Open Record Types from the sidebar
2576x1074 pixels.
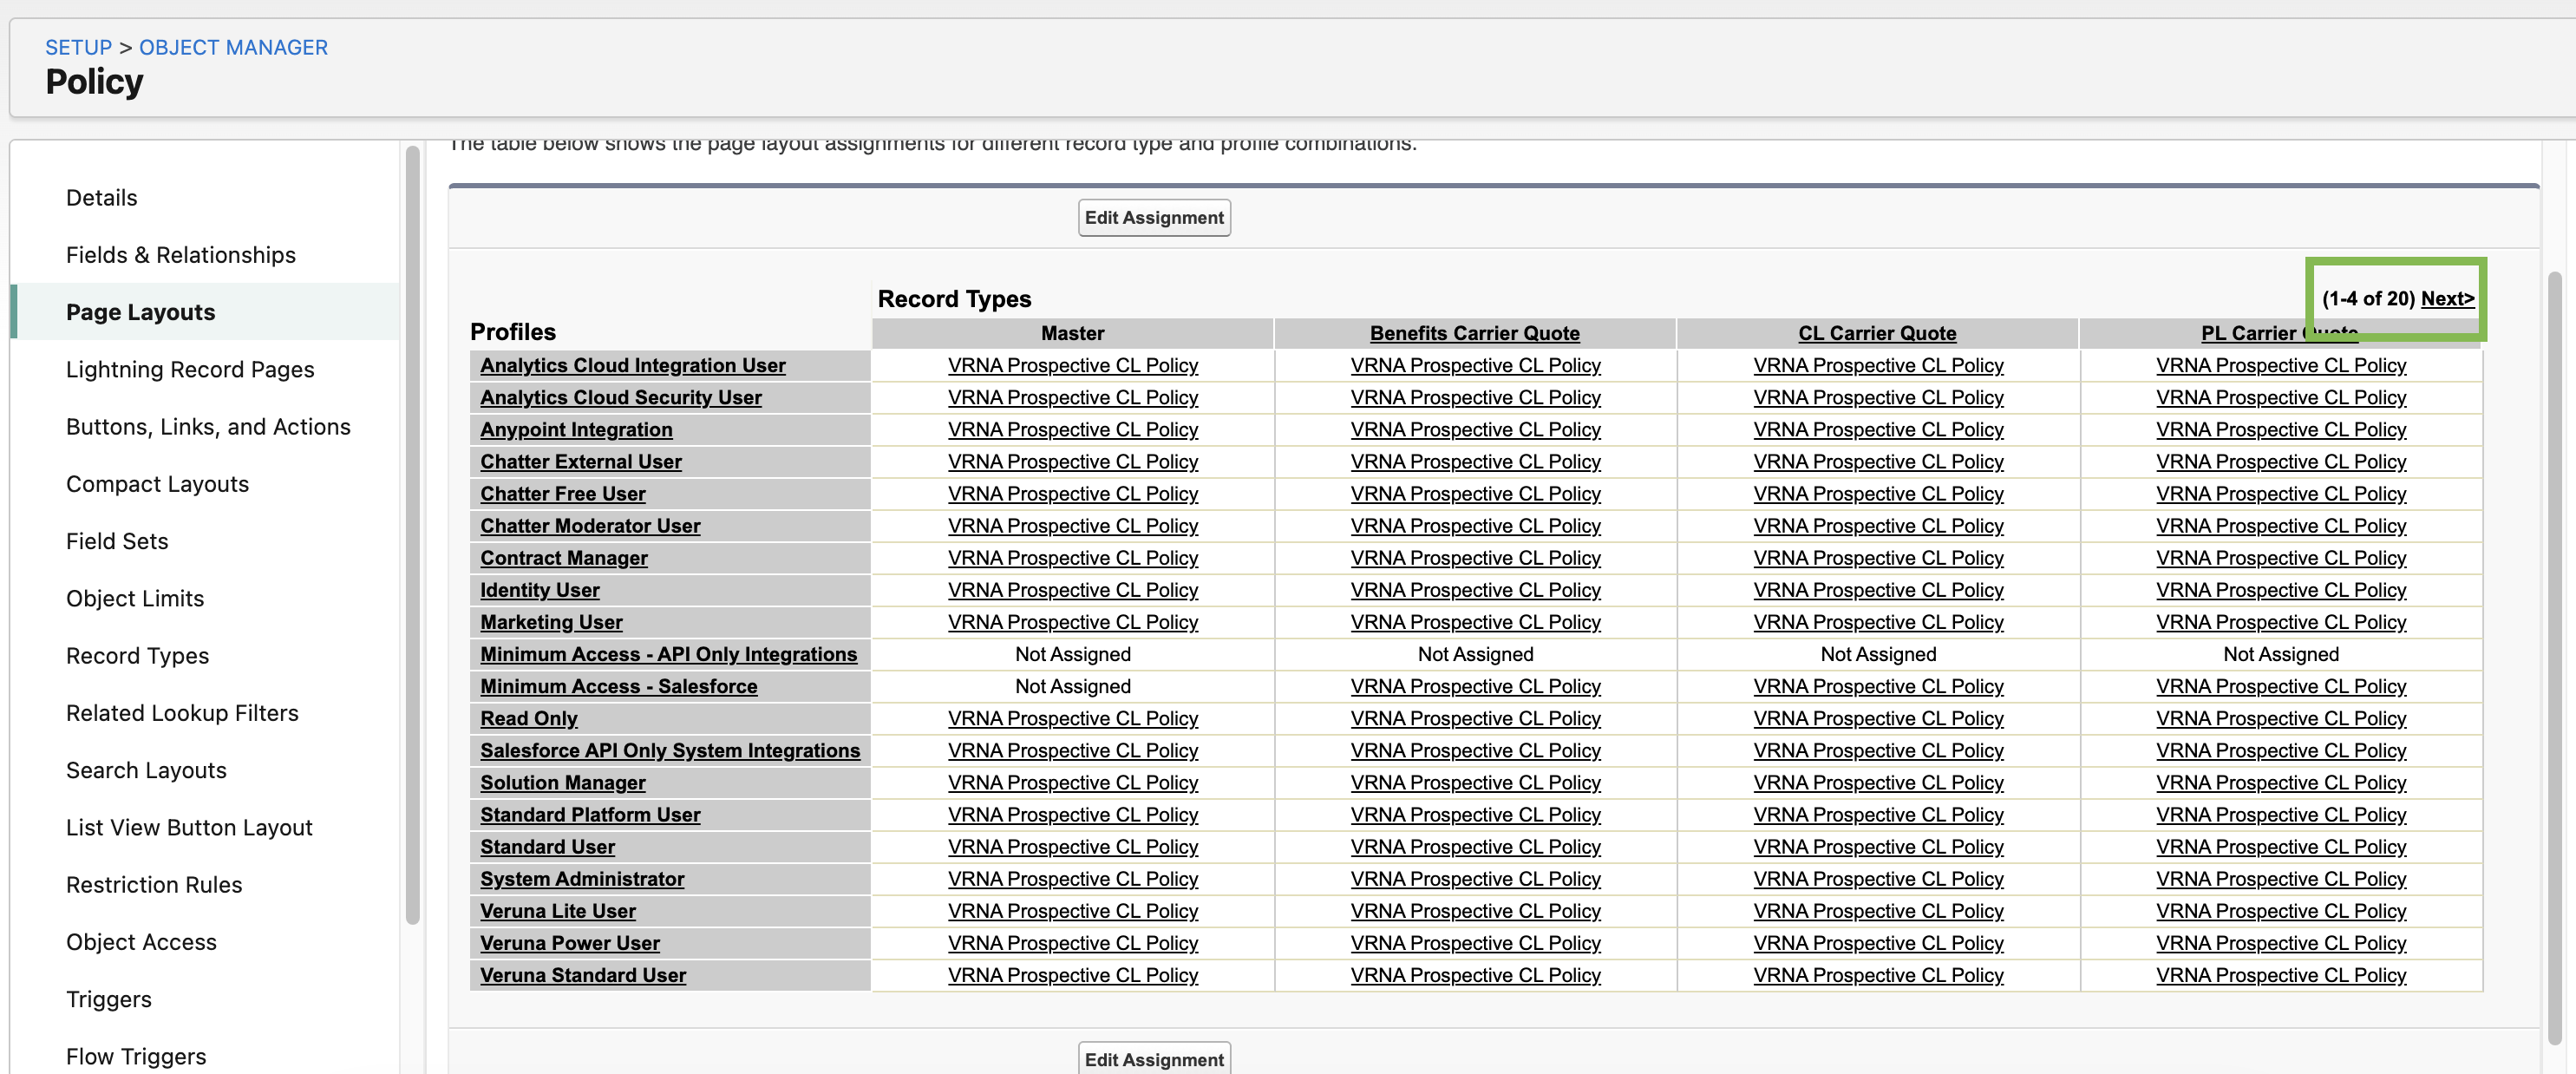point(138,655)
